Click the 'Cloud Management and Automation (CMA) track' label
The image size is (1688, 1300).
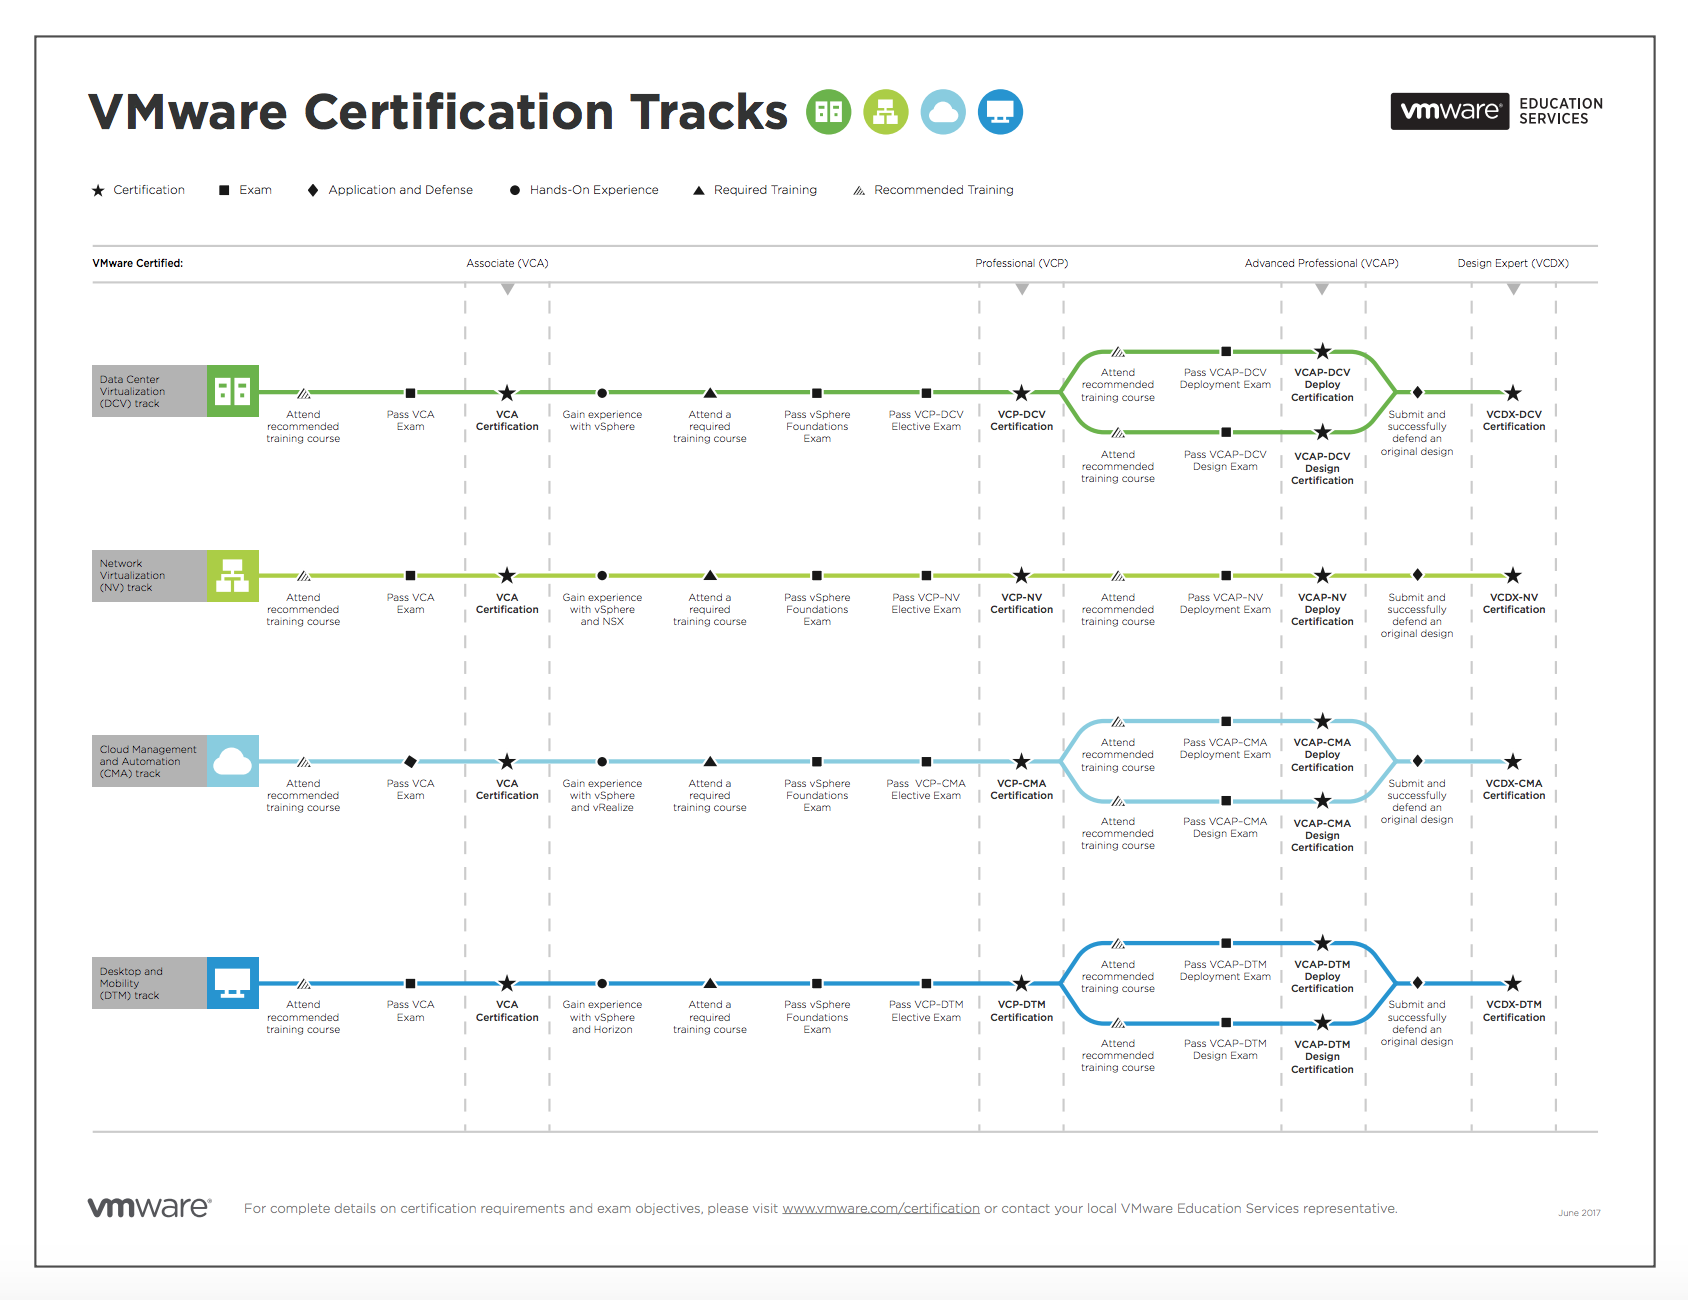point(148,761)
